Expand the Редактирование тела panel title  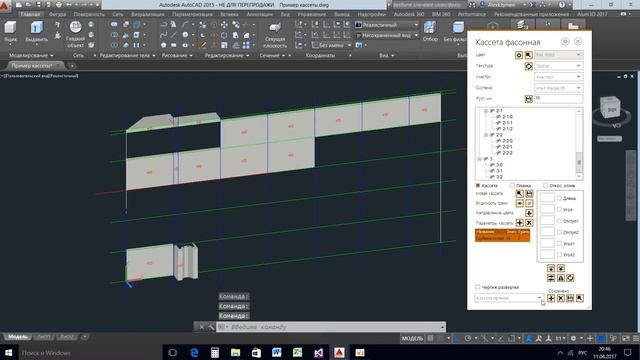[x=127, y=56]
